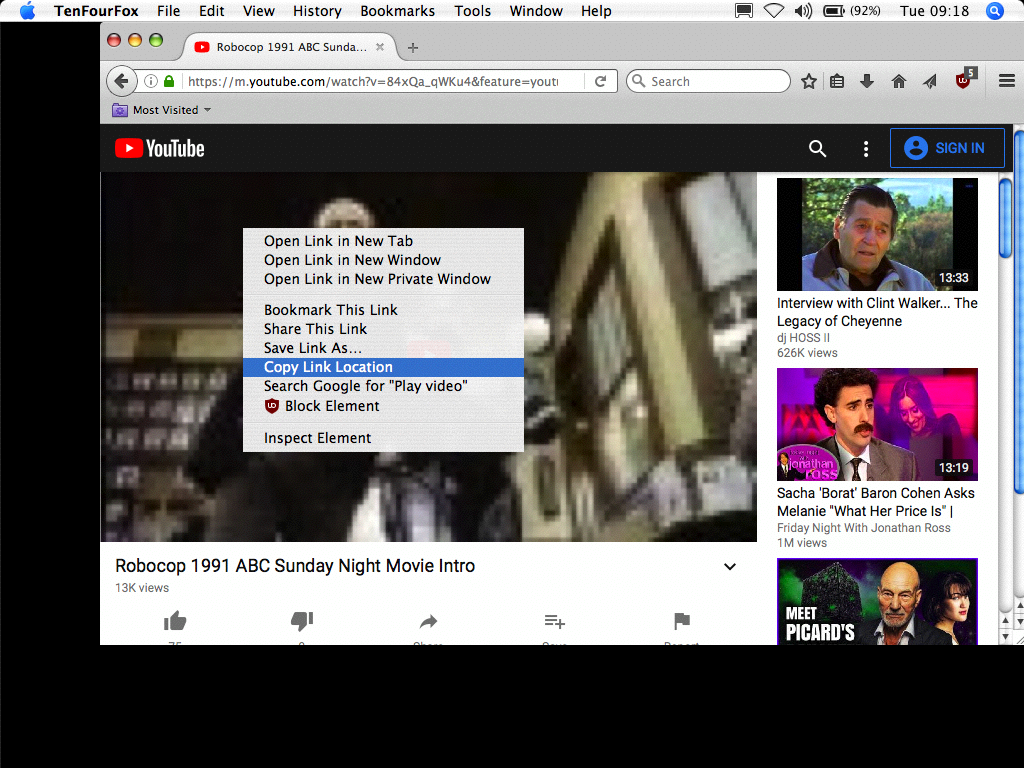The image size is (1024, 768).
Task: Choose Open Link in New Private Window
Action: (x=383, y=279)
